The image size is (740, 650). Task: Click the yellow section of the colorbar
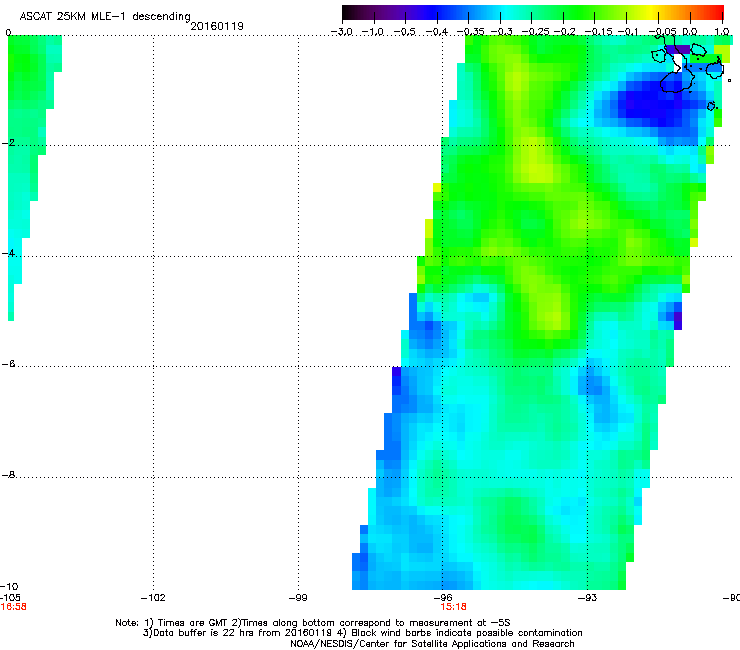click(650, 13)
